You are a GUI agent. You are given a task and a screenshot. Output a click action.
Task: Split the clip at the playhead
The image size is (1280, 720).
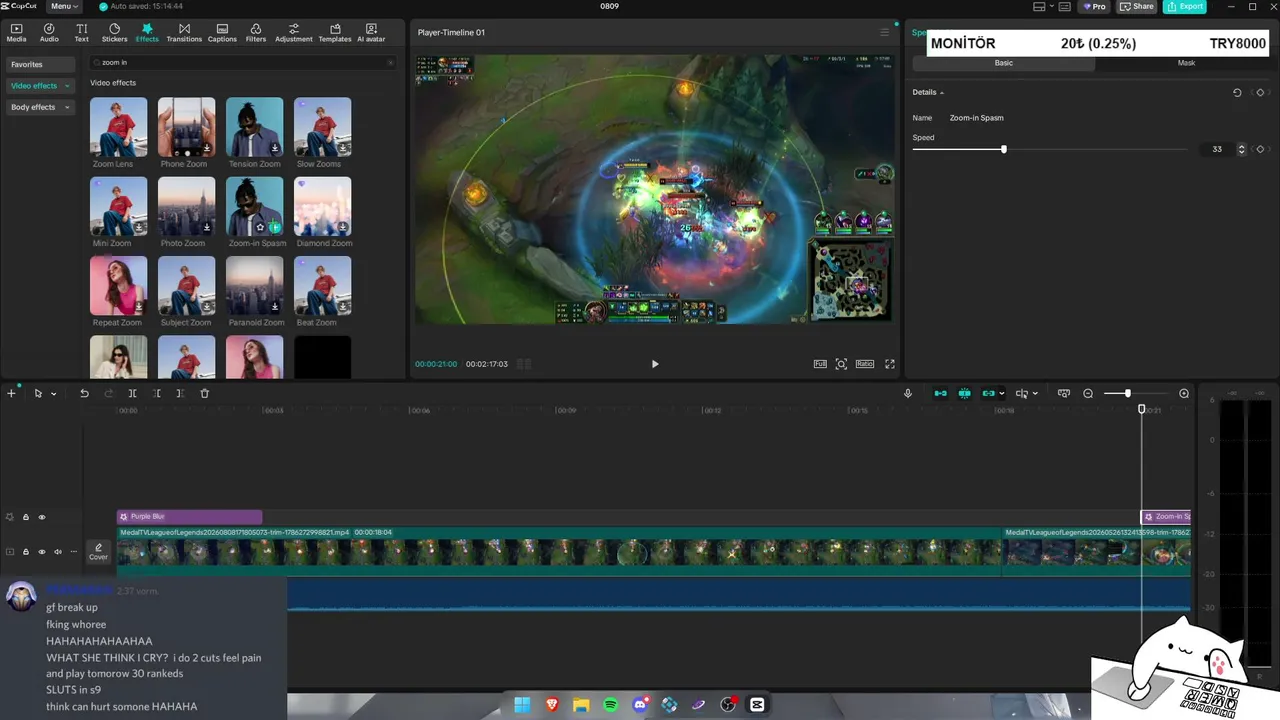coord(132,393)
